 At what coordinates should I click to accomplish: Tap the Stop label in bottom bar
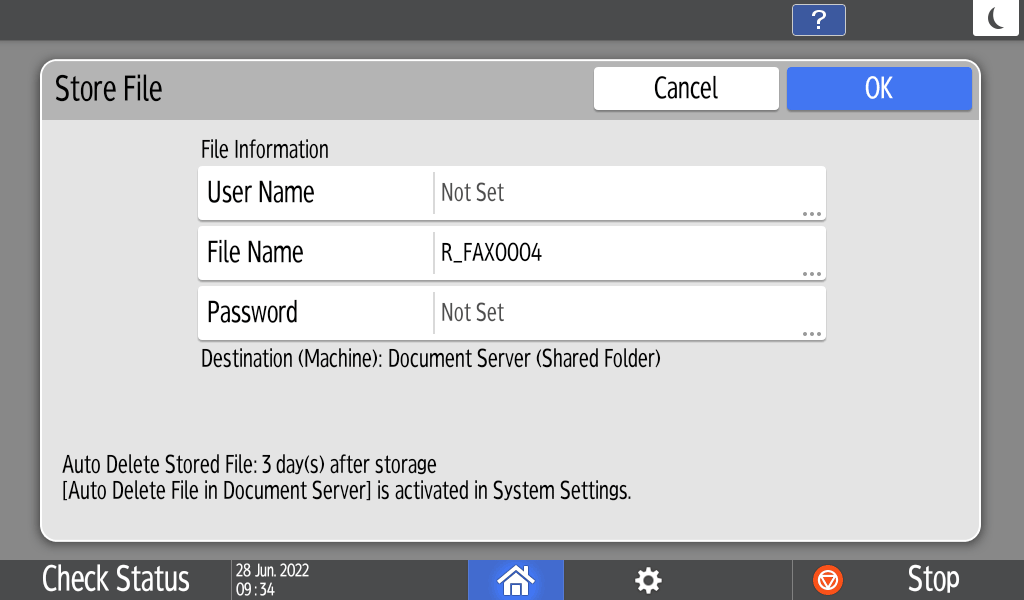tap(932, 579)
